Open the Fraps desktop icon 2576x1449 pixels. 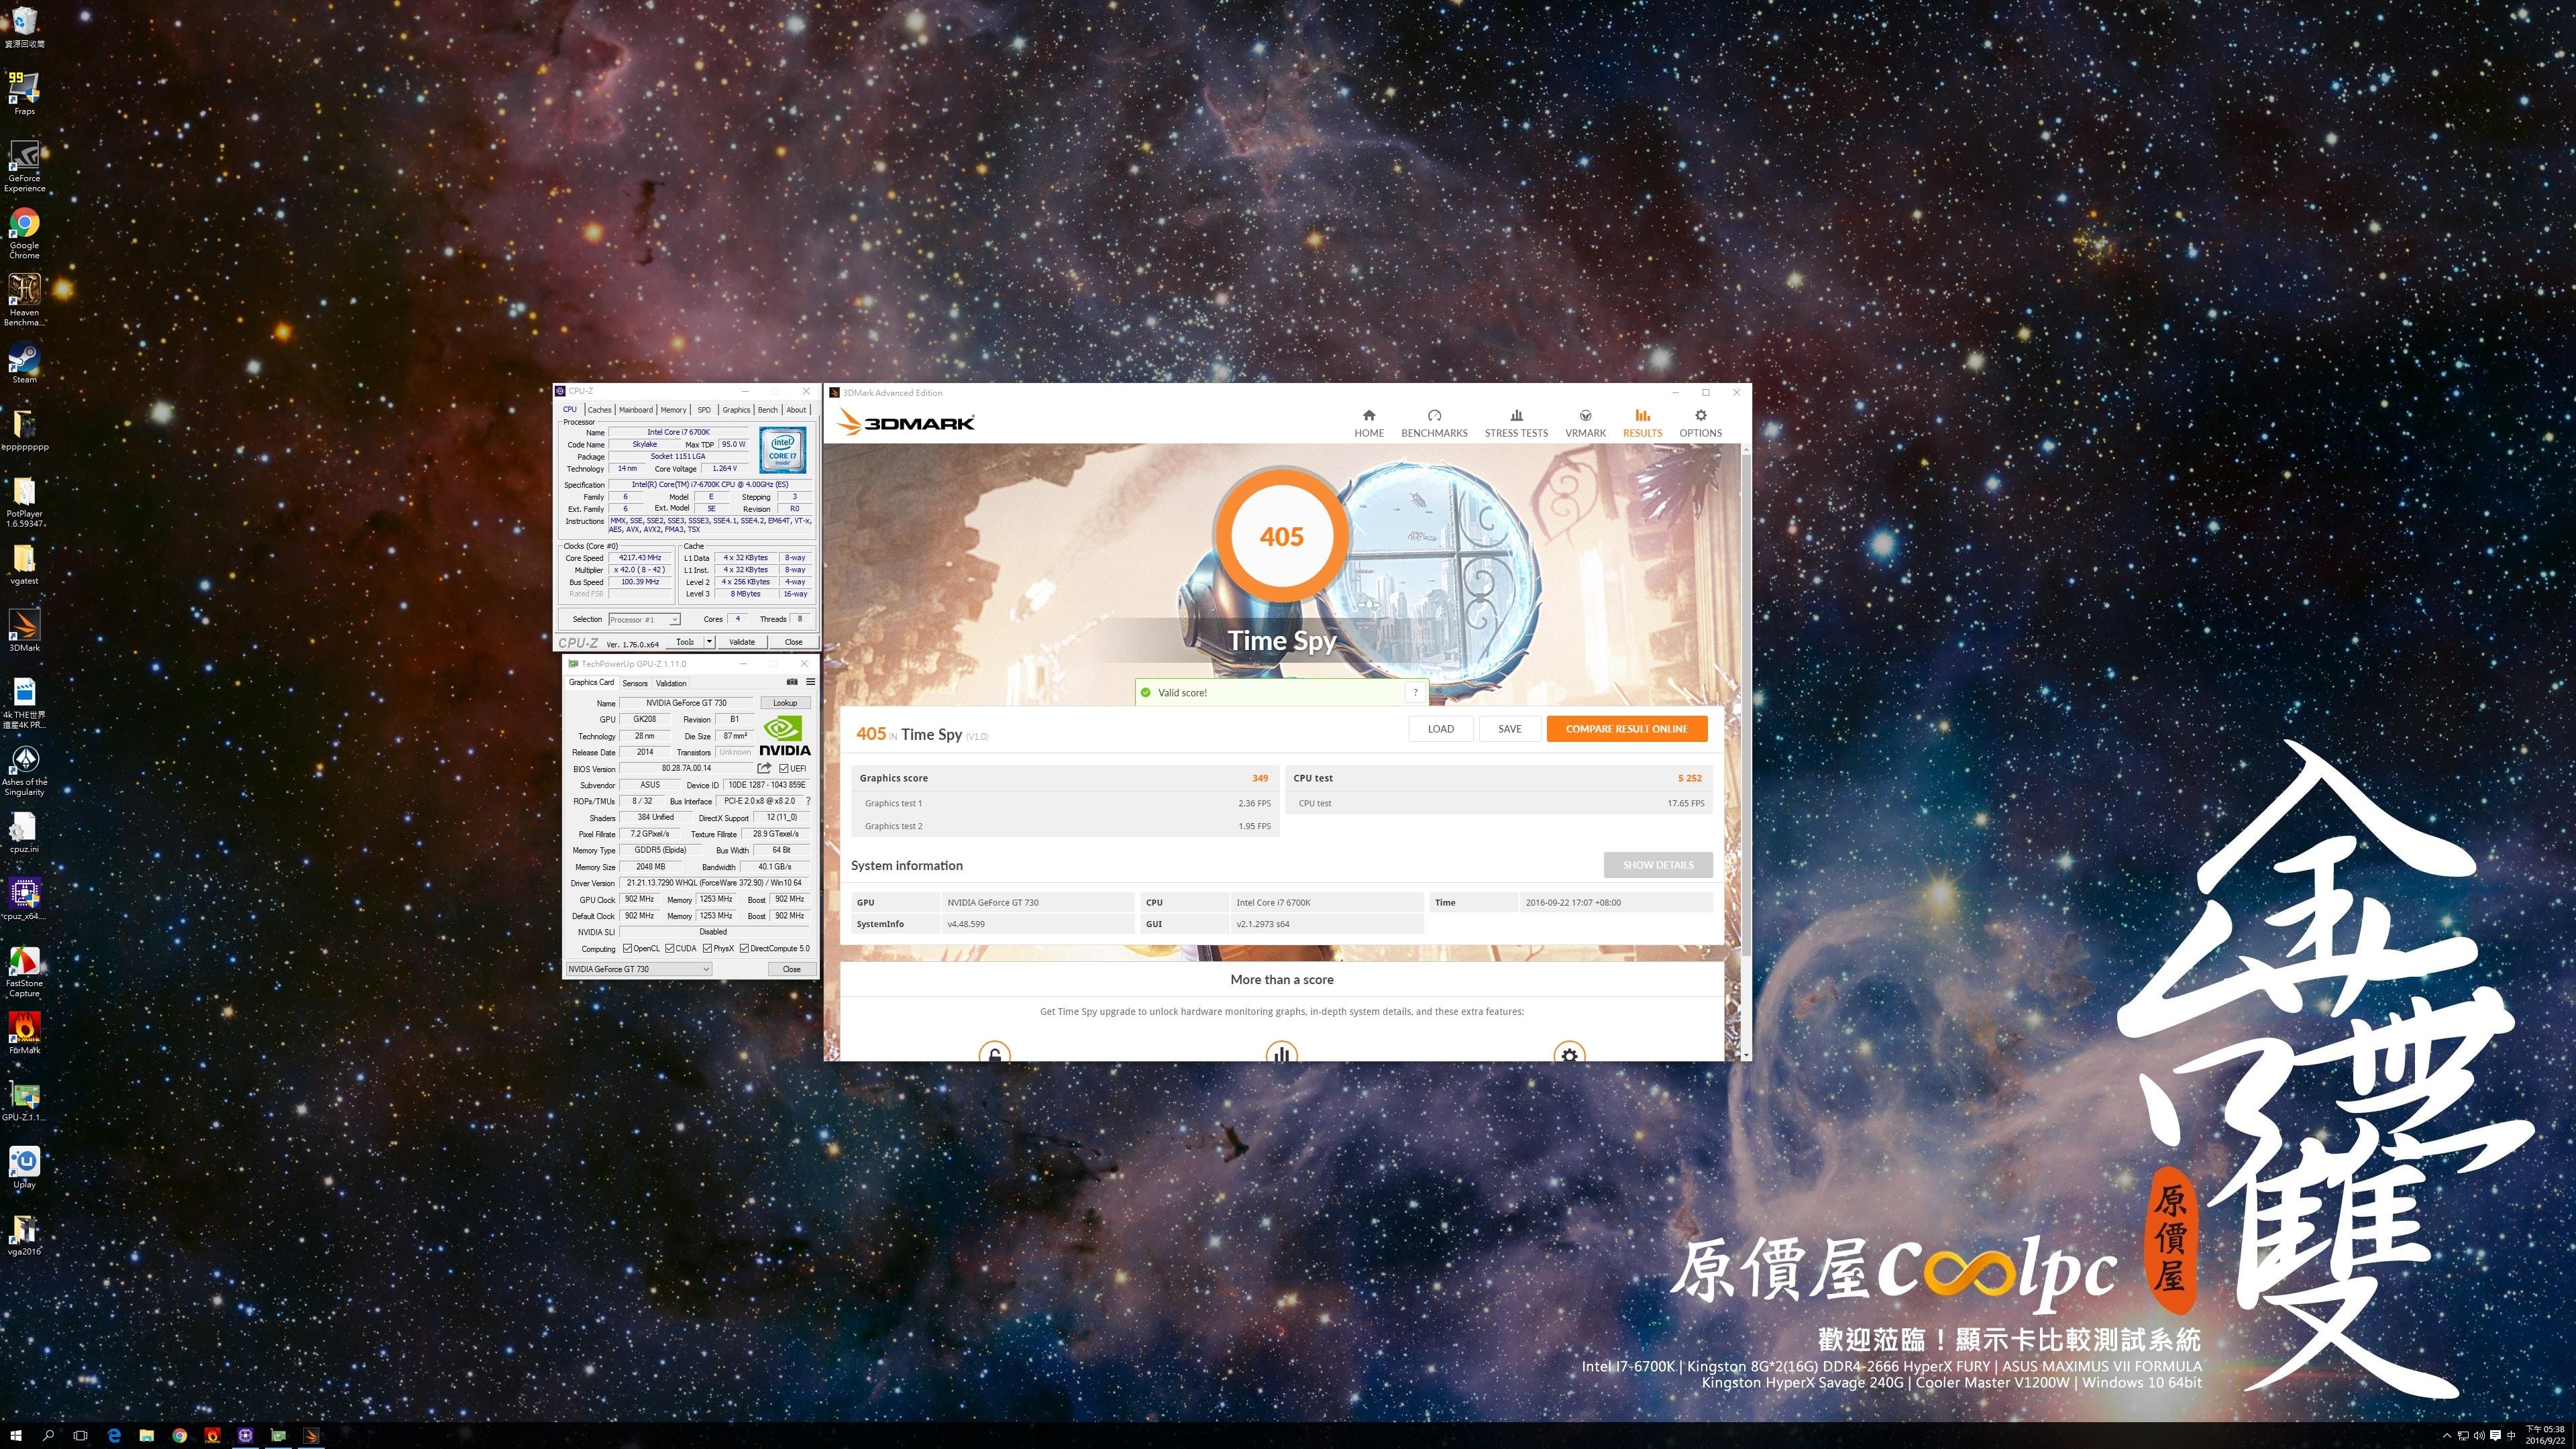click(x=24, y=93)
